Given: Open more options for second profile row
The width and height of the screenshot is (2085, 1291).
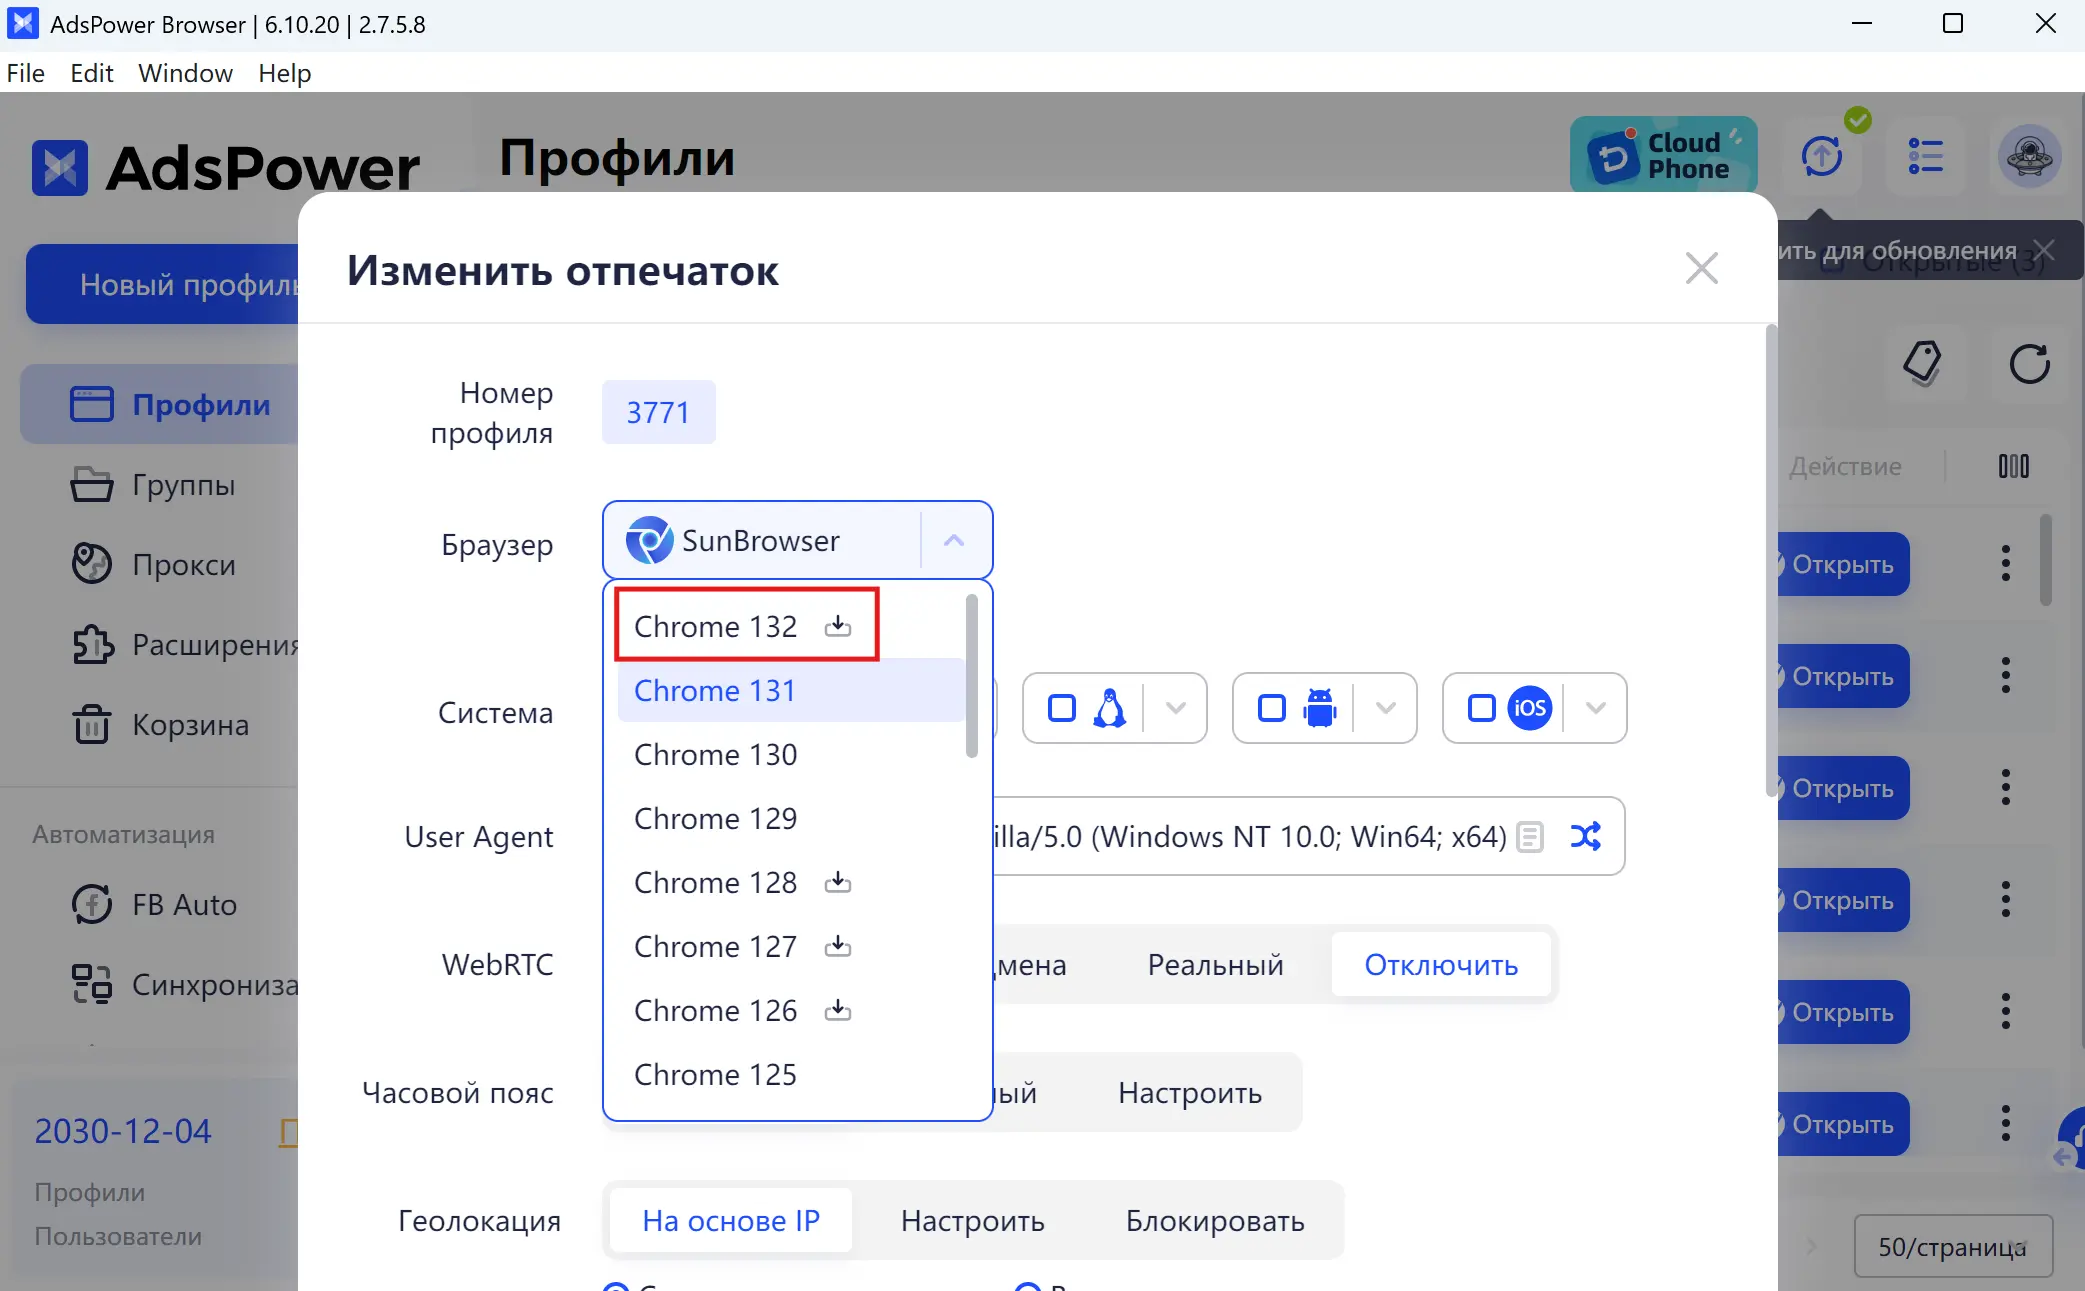Looking at the screenshot, I should click(2006, 676).
